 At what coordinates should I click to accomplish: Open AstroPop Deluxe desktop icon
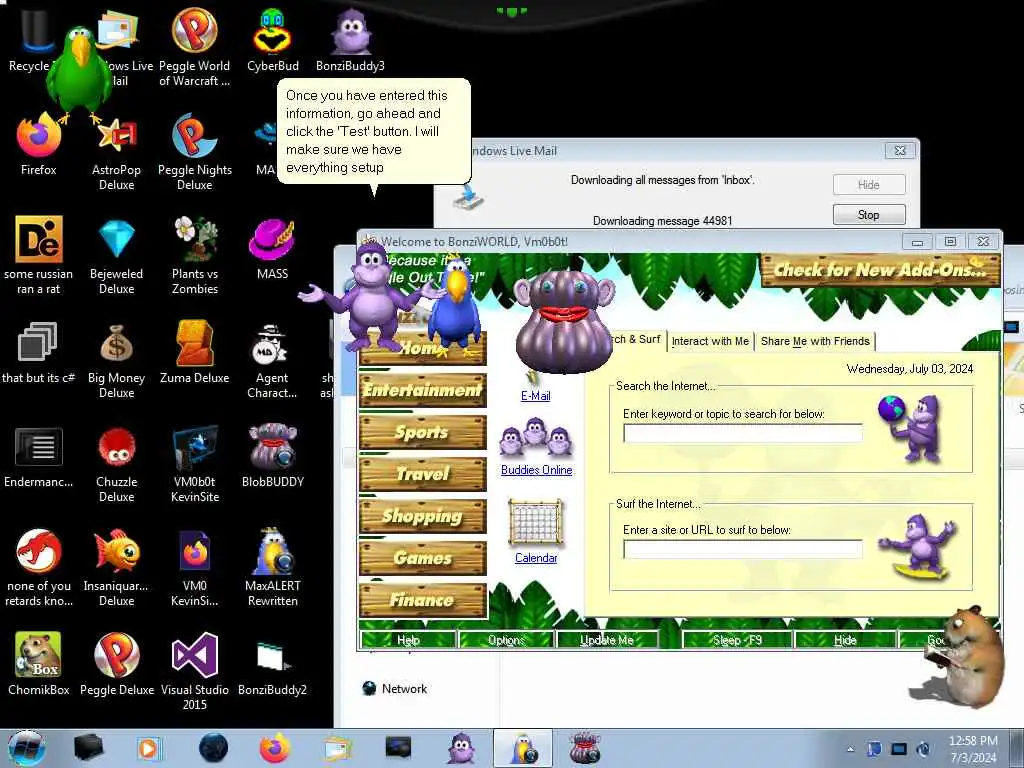[116, 152]
